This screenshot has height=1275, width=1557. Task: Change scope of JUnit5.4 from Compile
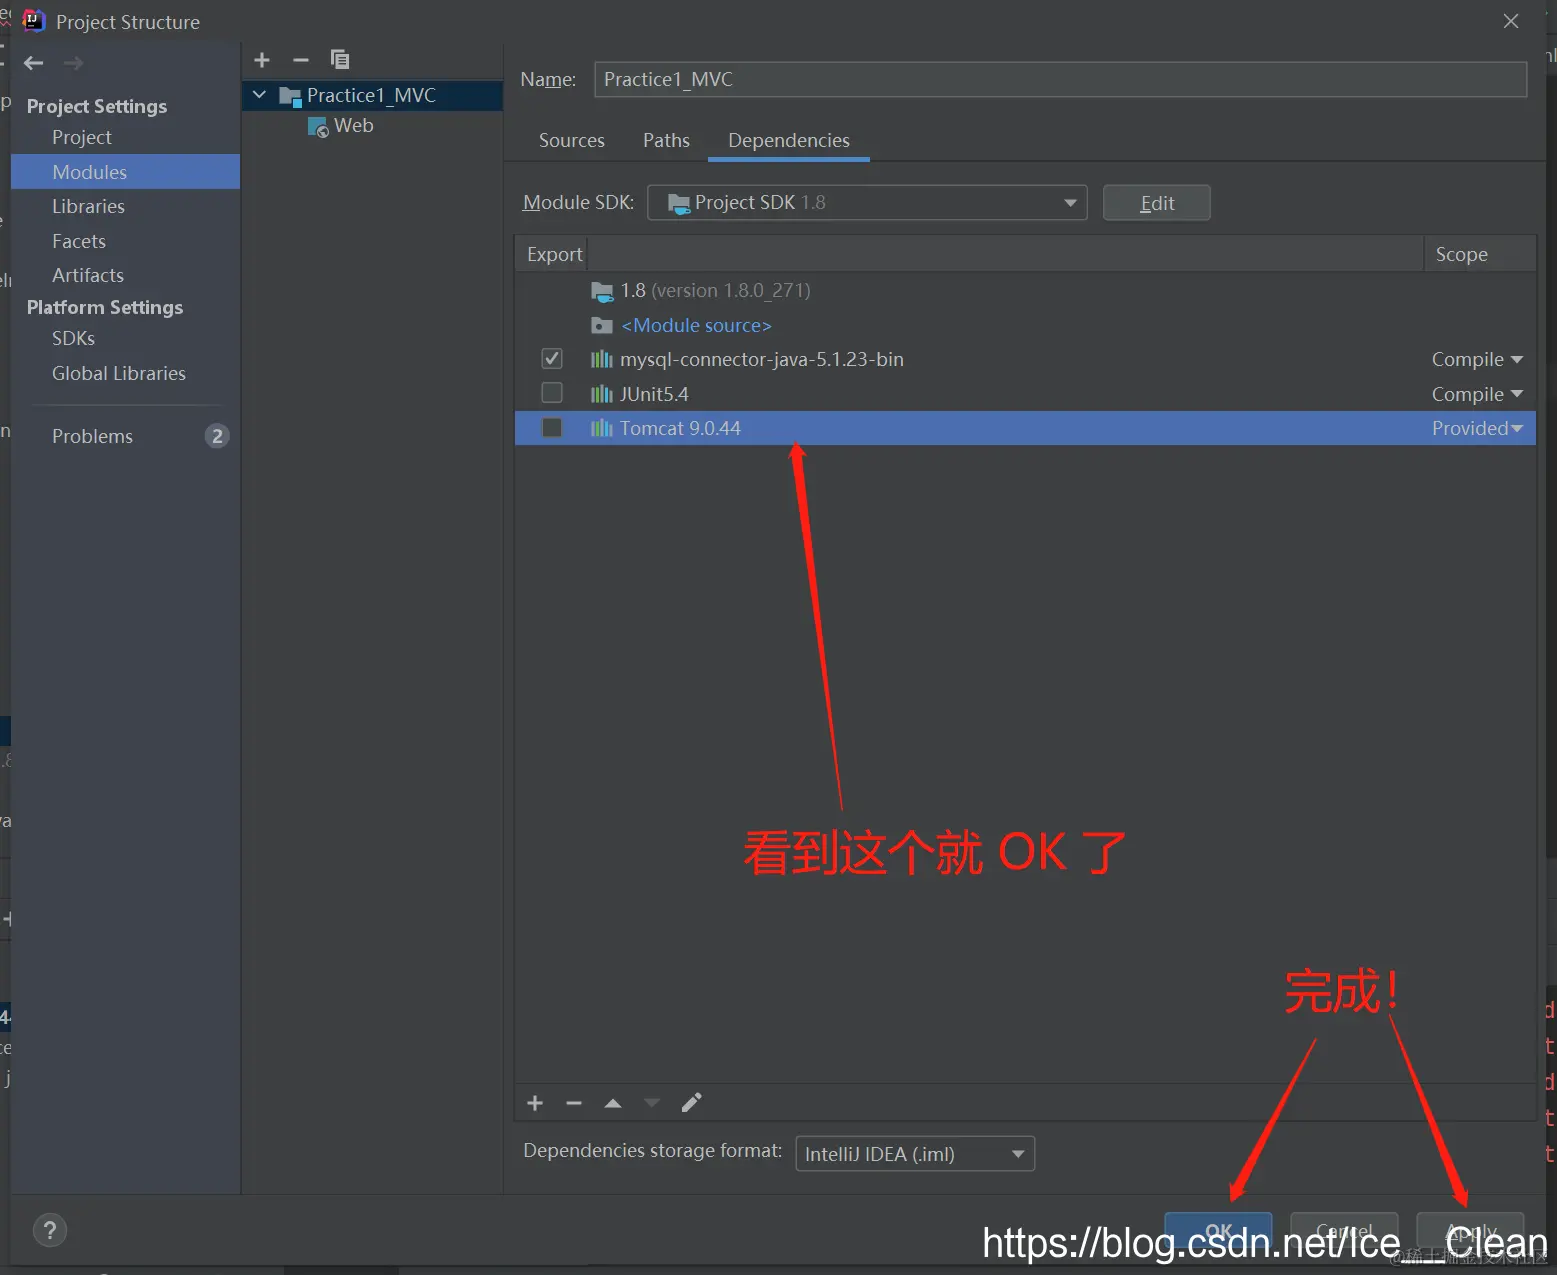pyautogui.click(x=1477, y=394)
